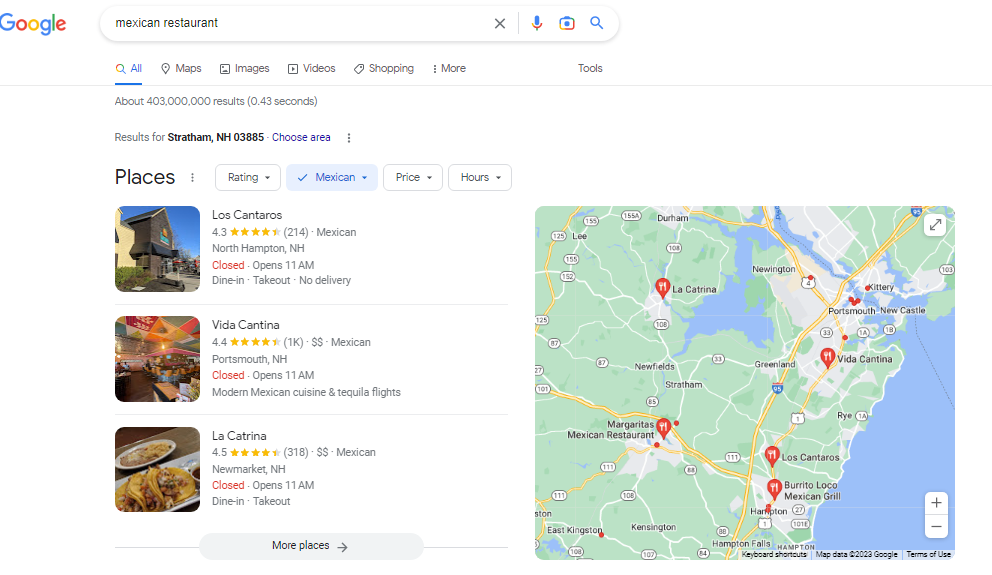
Task: Start voice search with the microphone icon
Action: [x=536, y=23]
